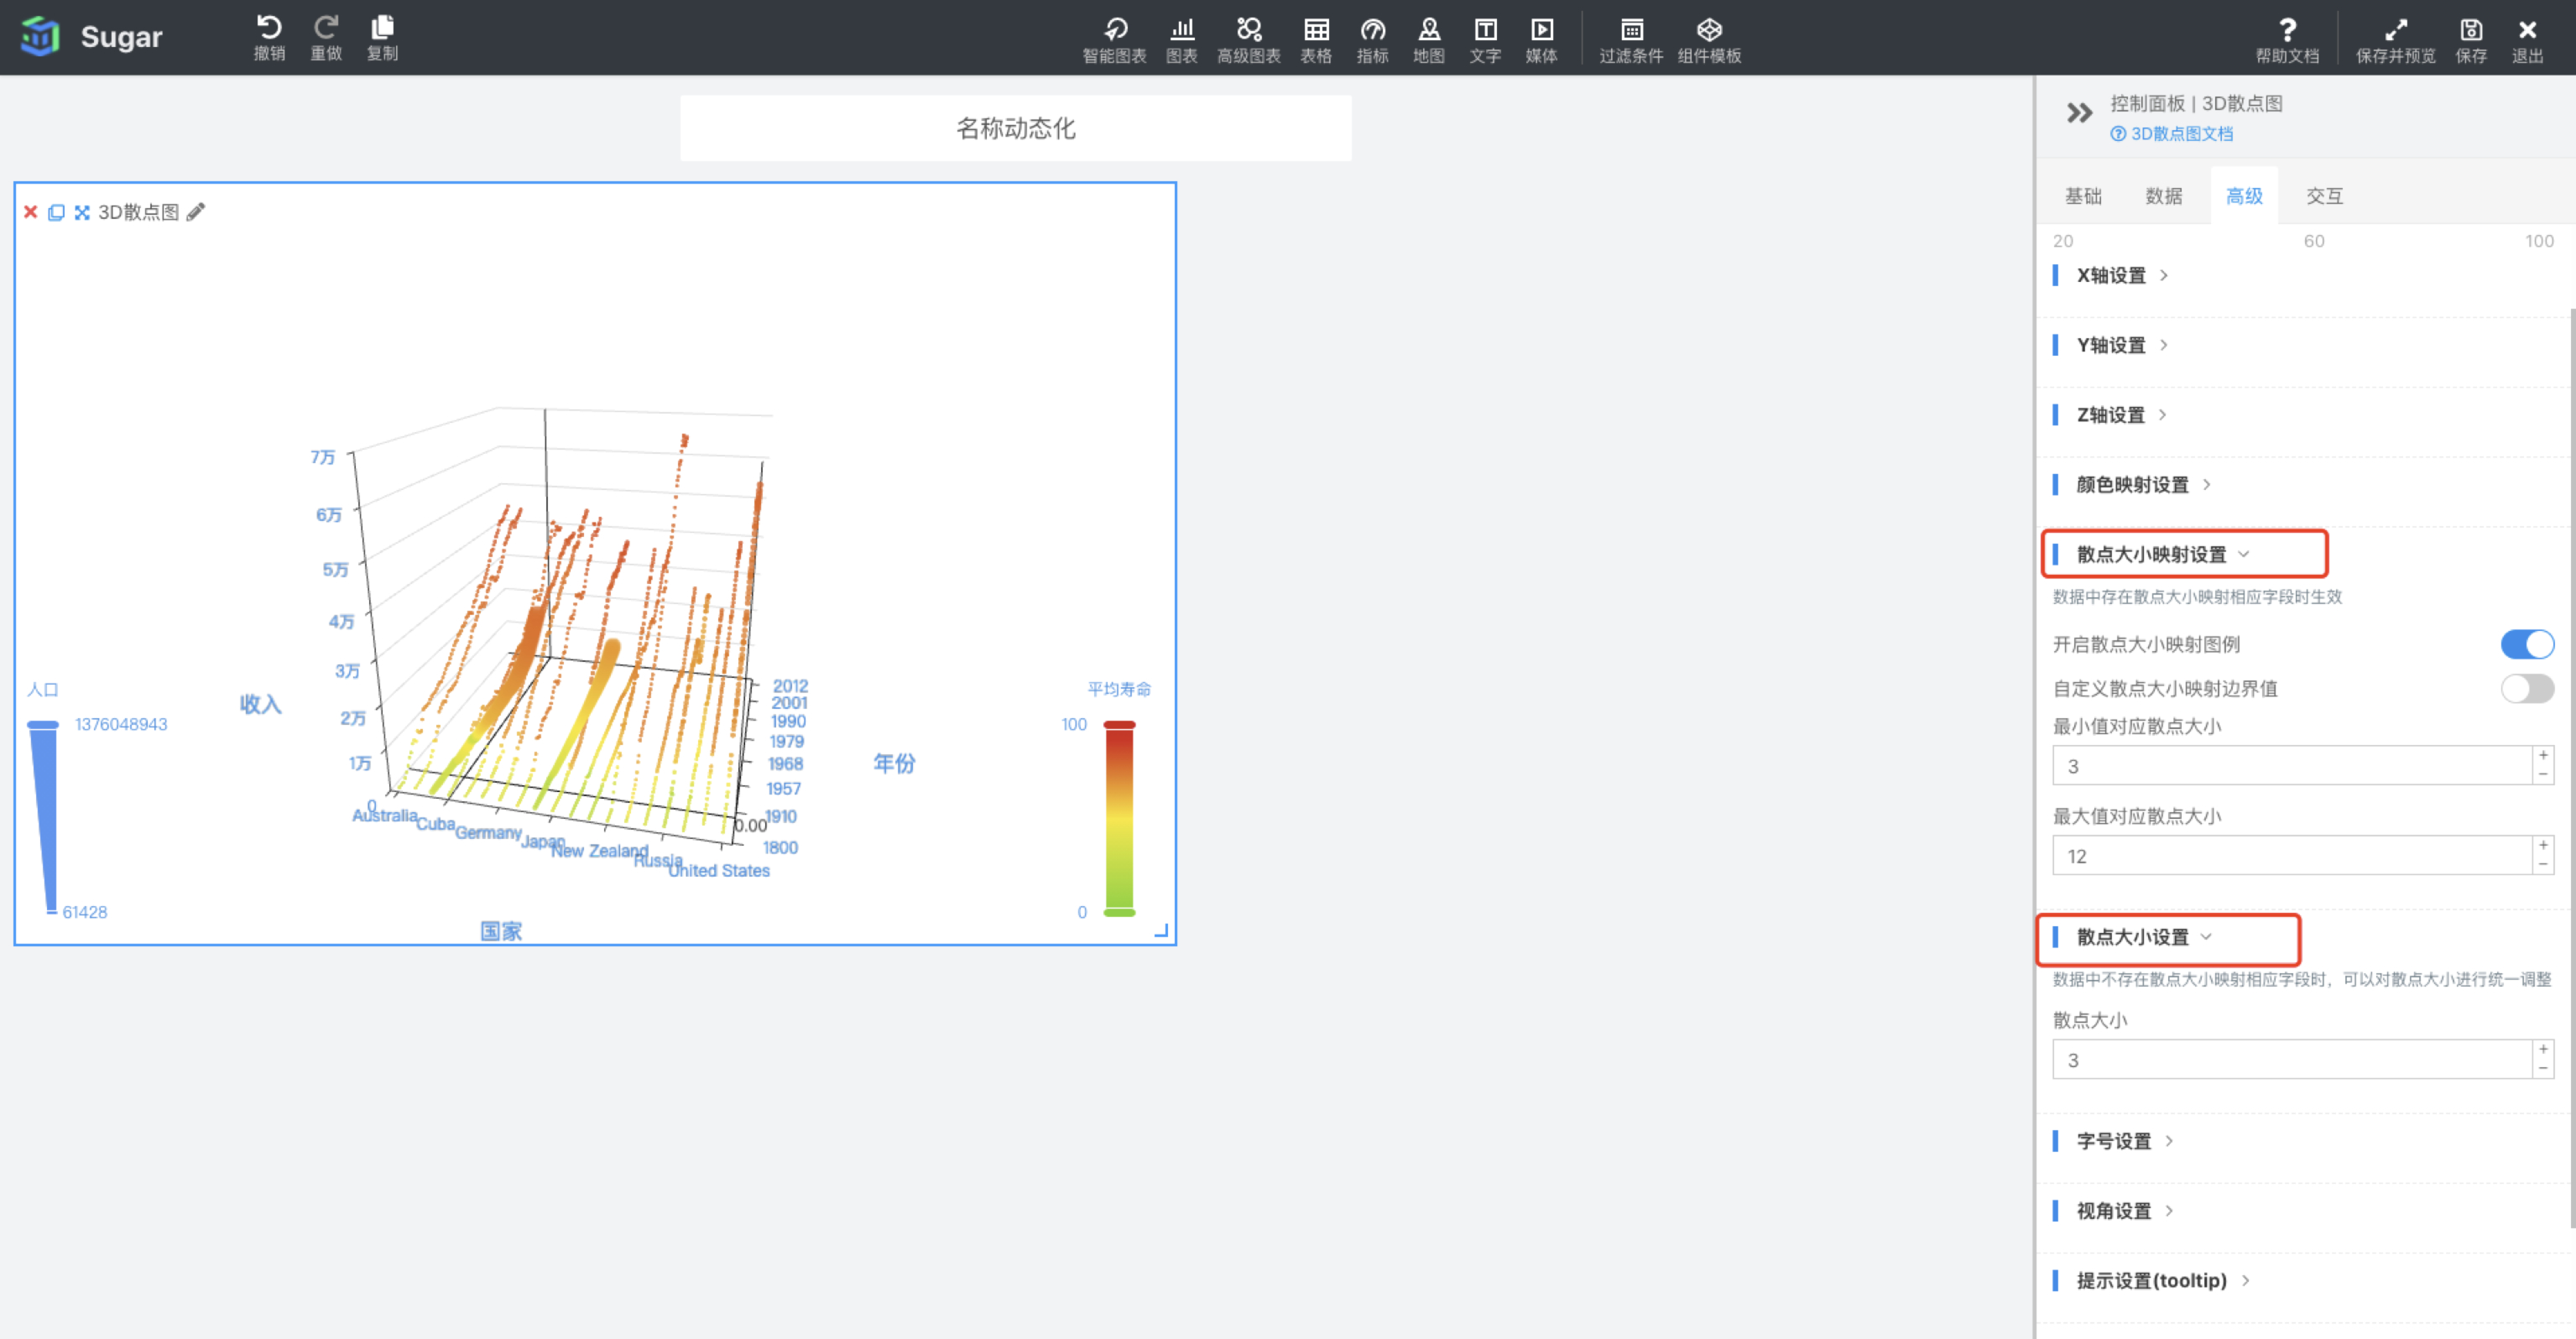
Task: Edit chart title with pencil icon
Action: [x=196, y=212]
